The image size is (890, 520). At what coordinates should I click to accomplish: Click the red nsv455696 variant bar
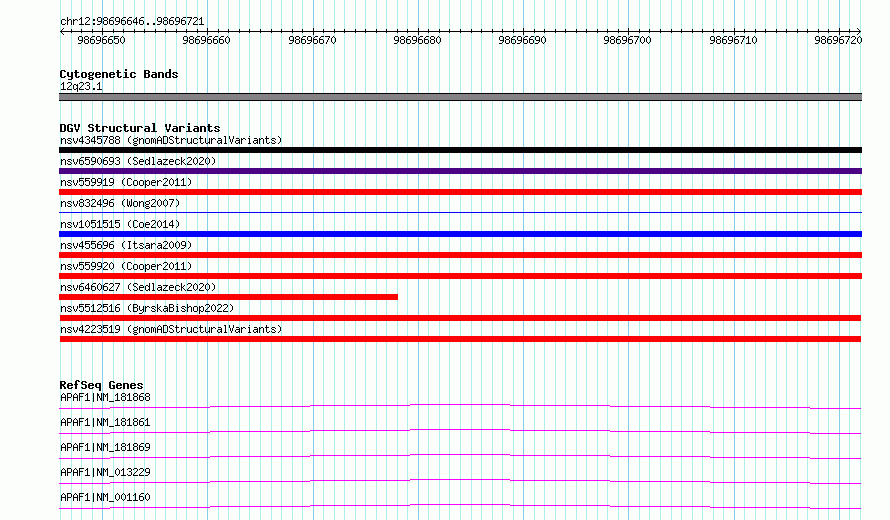(460, 255)
